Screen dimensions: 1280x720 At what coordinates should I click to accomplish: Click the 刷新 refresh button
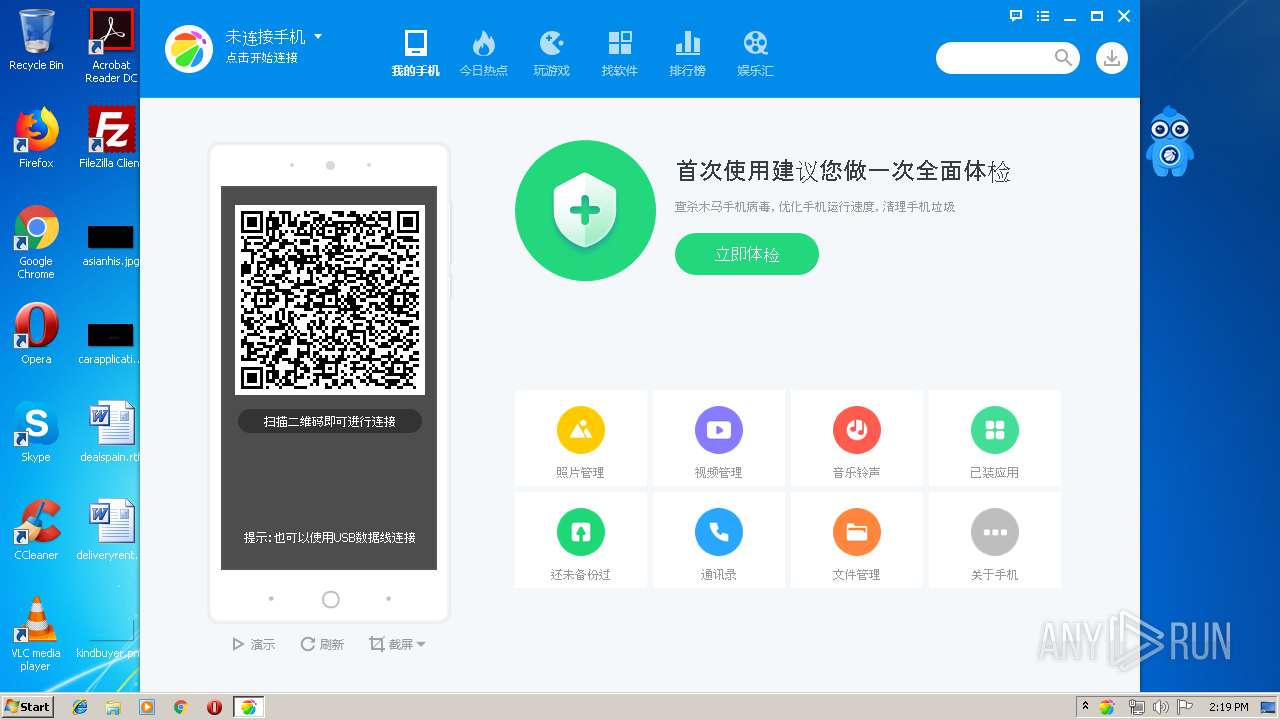click(322, 645)
